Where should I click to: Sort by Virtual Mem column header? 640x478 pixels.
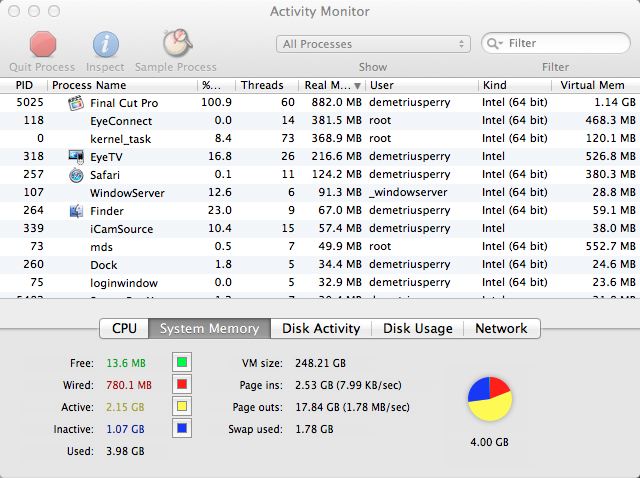point(596,85)
